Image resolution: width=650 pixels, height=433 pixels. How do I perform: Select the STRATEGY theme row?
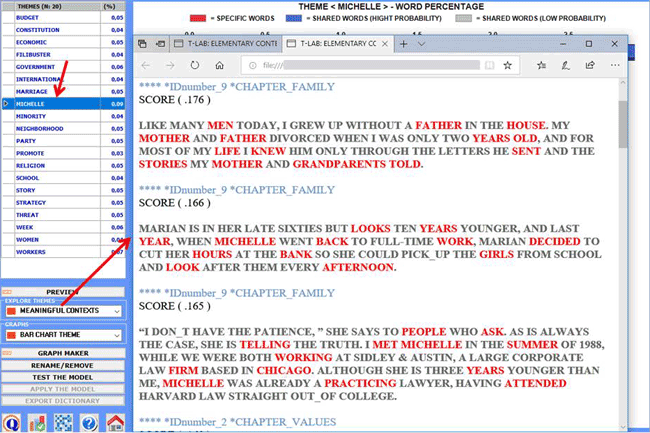(63, 203)
